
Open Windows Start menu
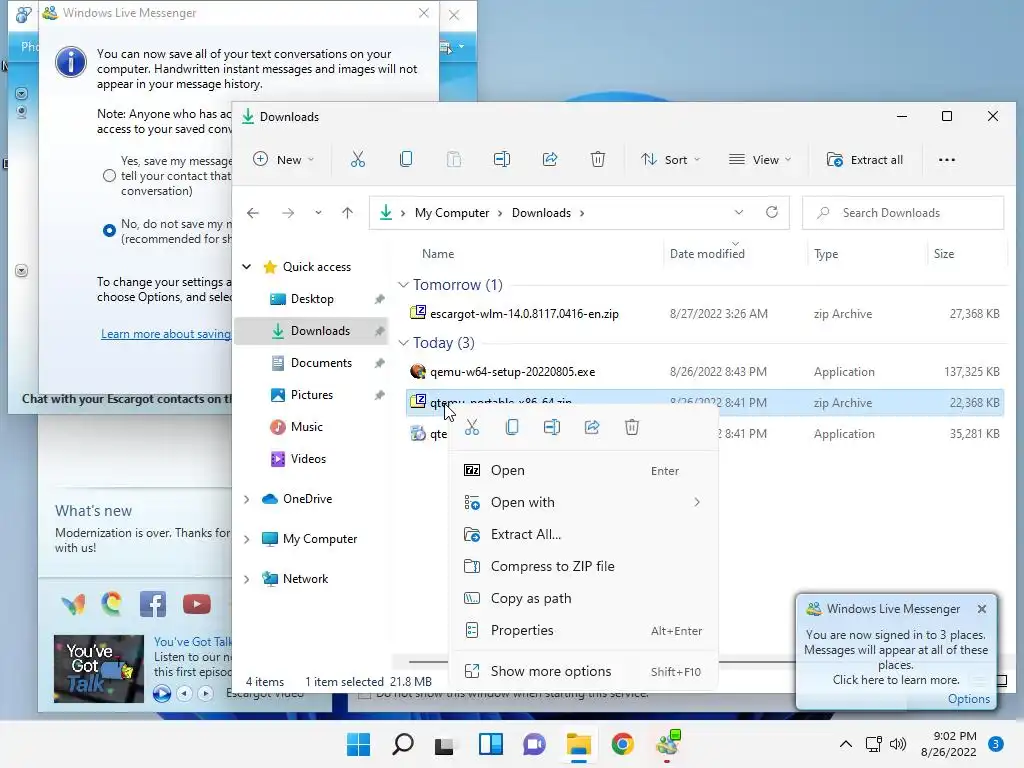358,744
